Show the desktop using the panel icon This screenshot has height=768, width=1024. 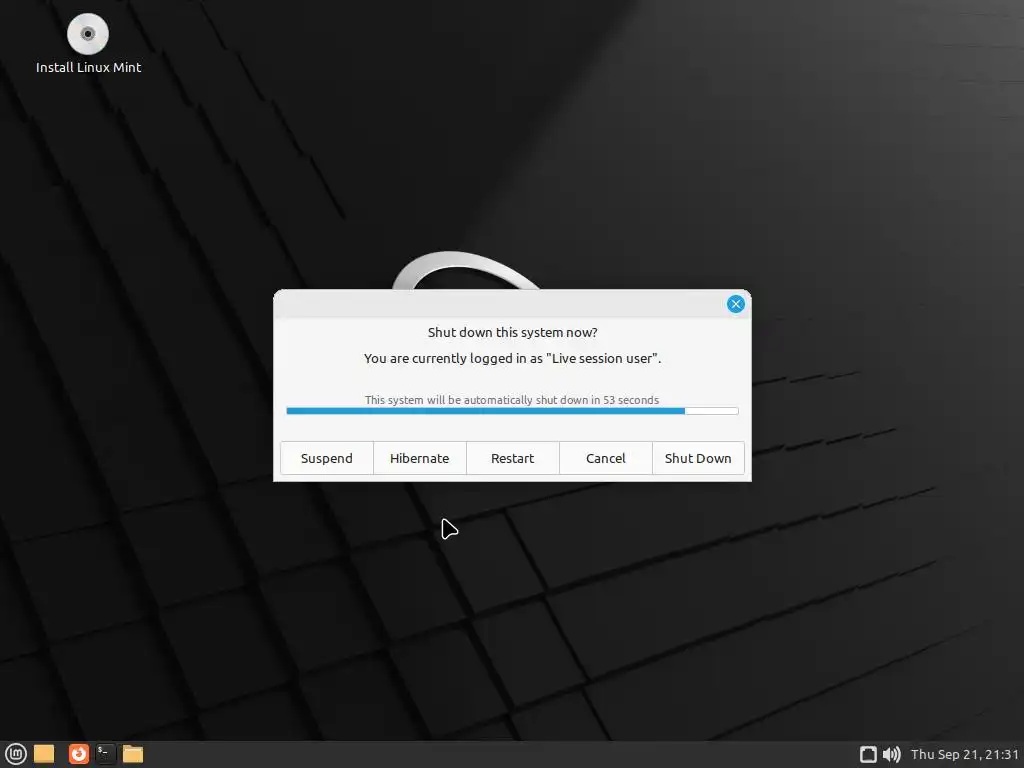click(x=44, y=754)
